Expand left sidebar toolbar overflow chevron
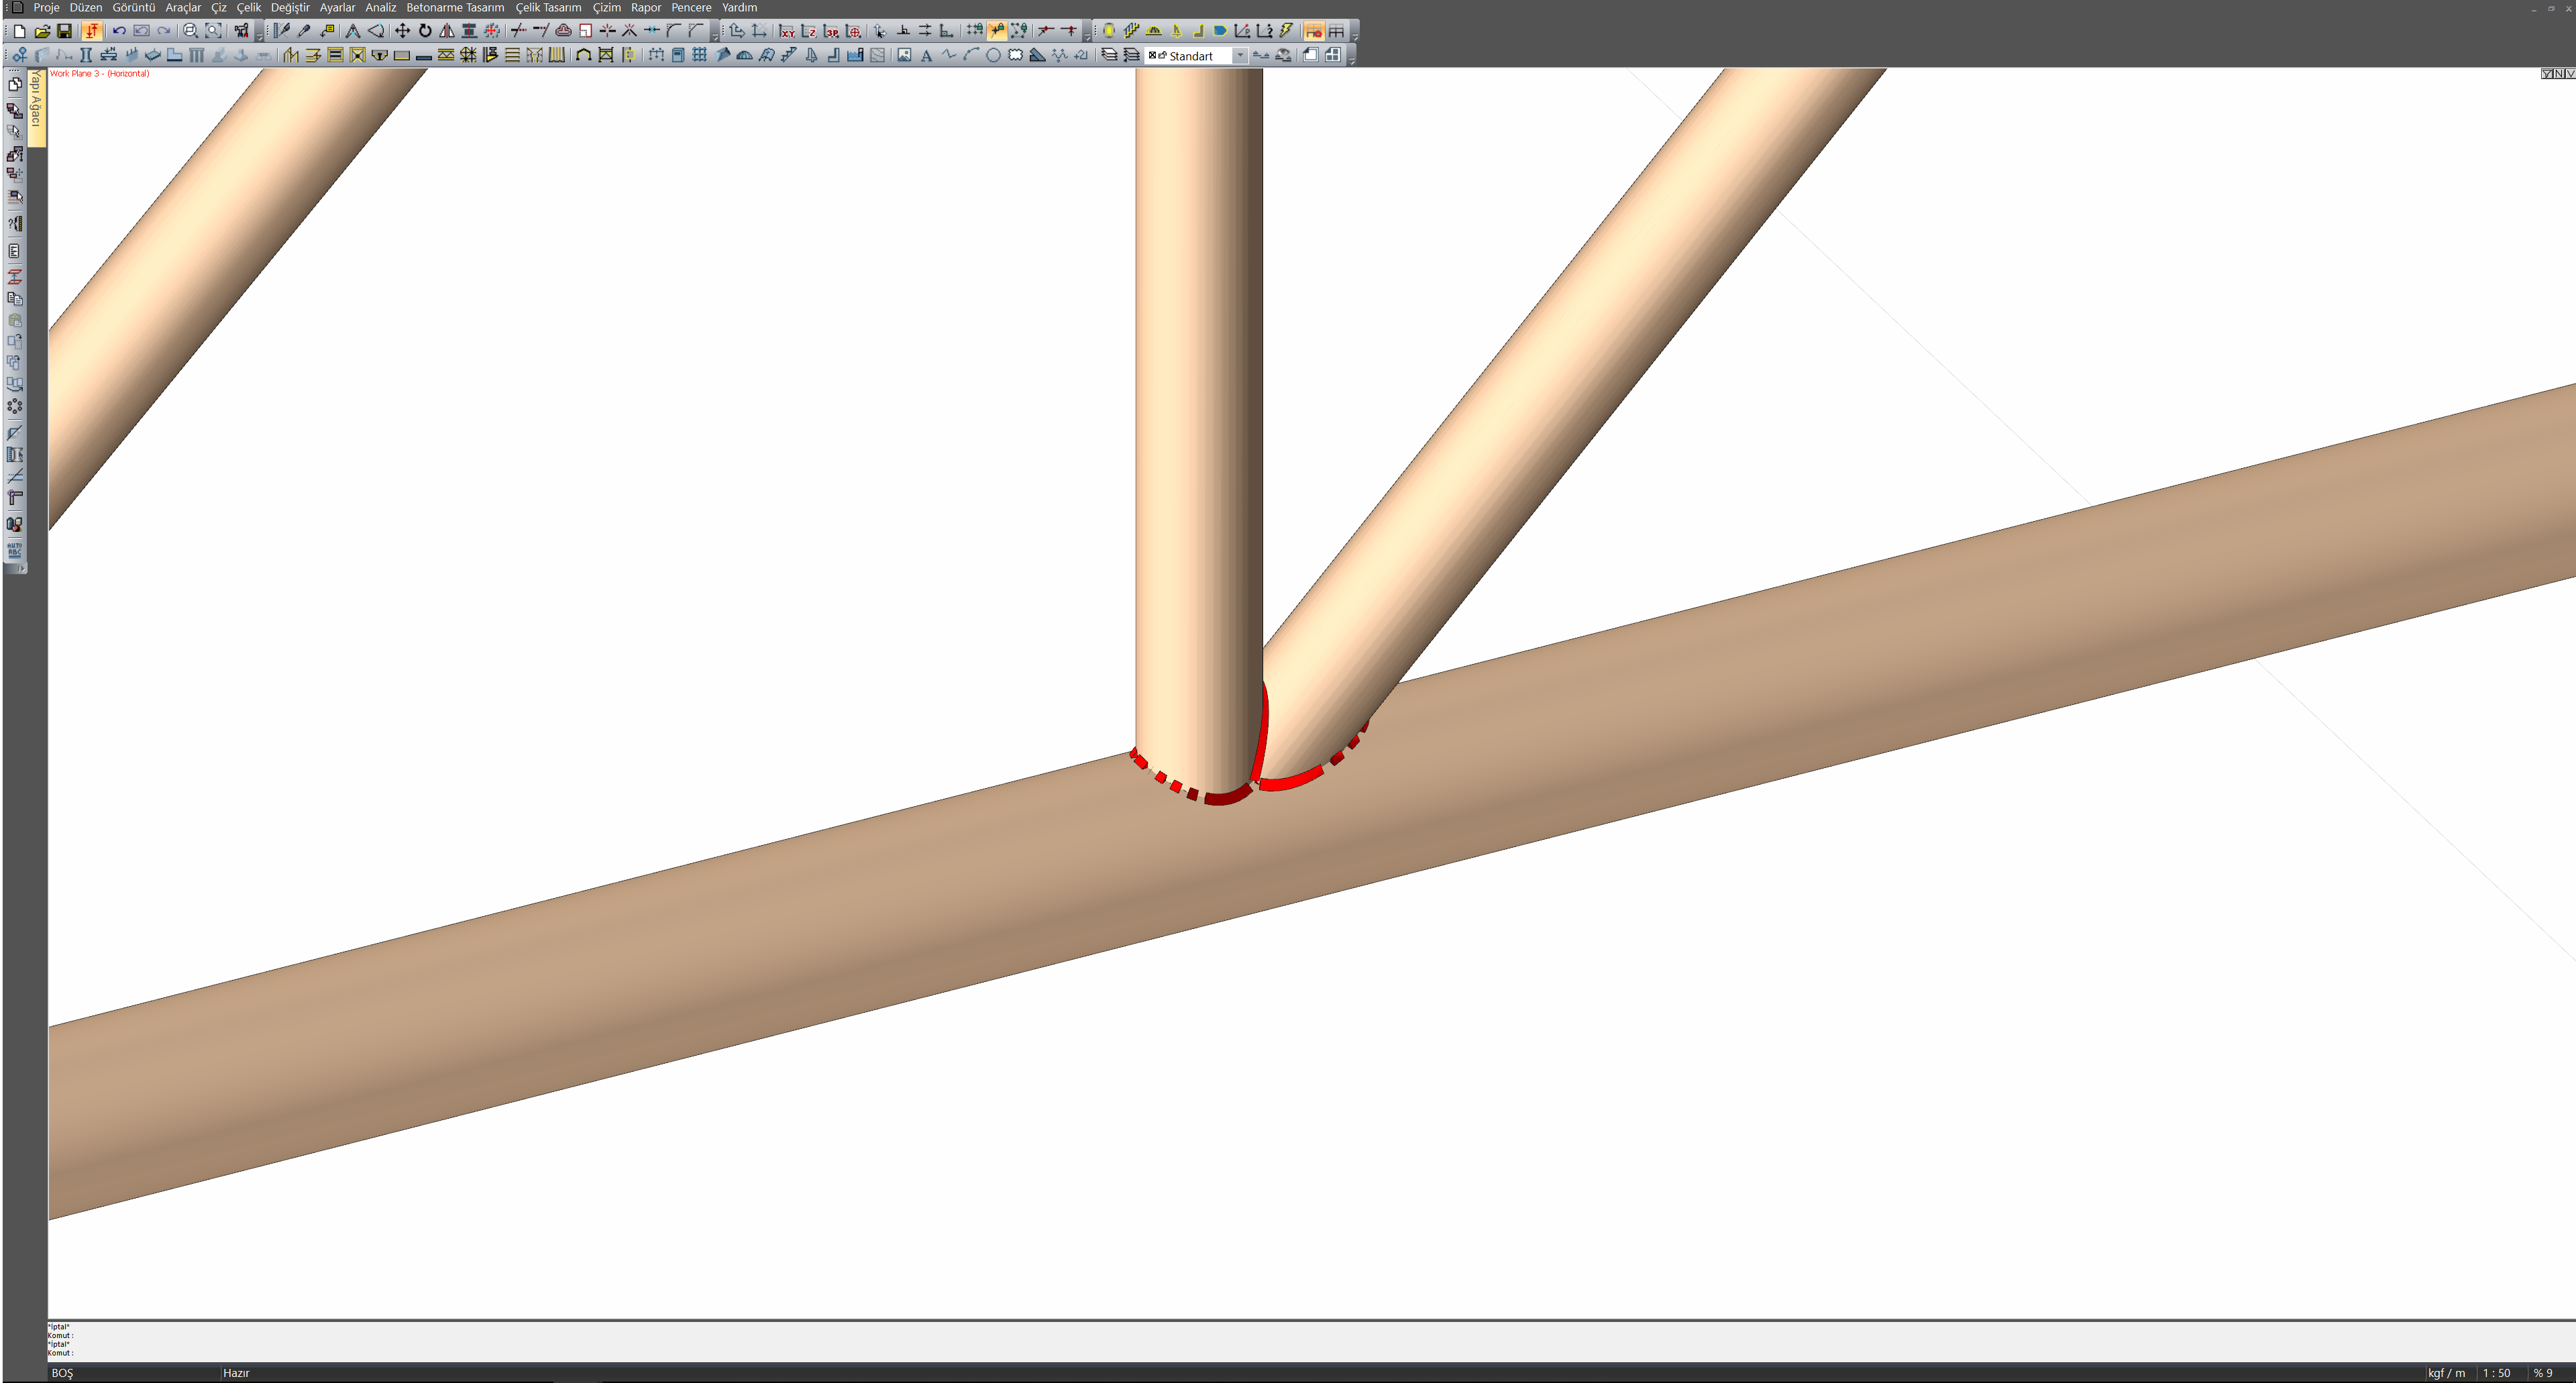 22,568
